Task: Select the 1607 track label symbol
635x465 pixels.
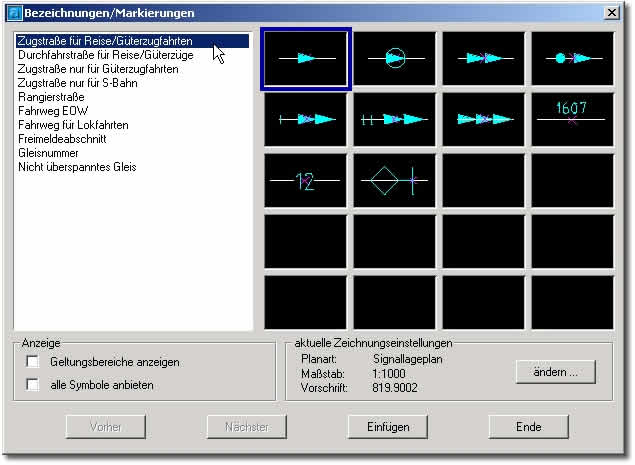Action: (x=573, y=119)
